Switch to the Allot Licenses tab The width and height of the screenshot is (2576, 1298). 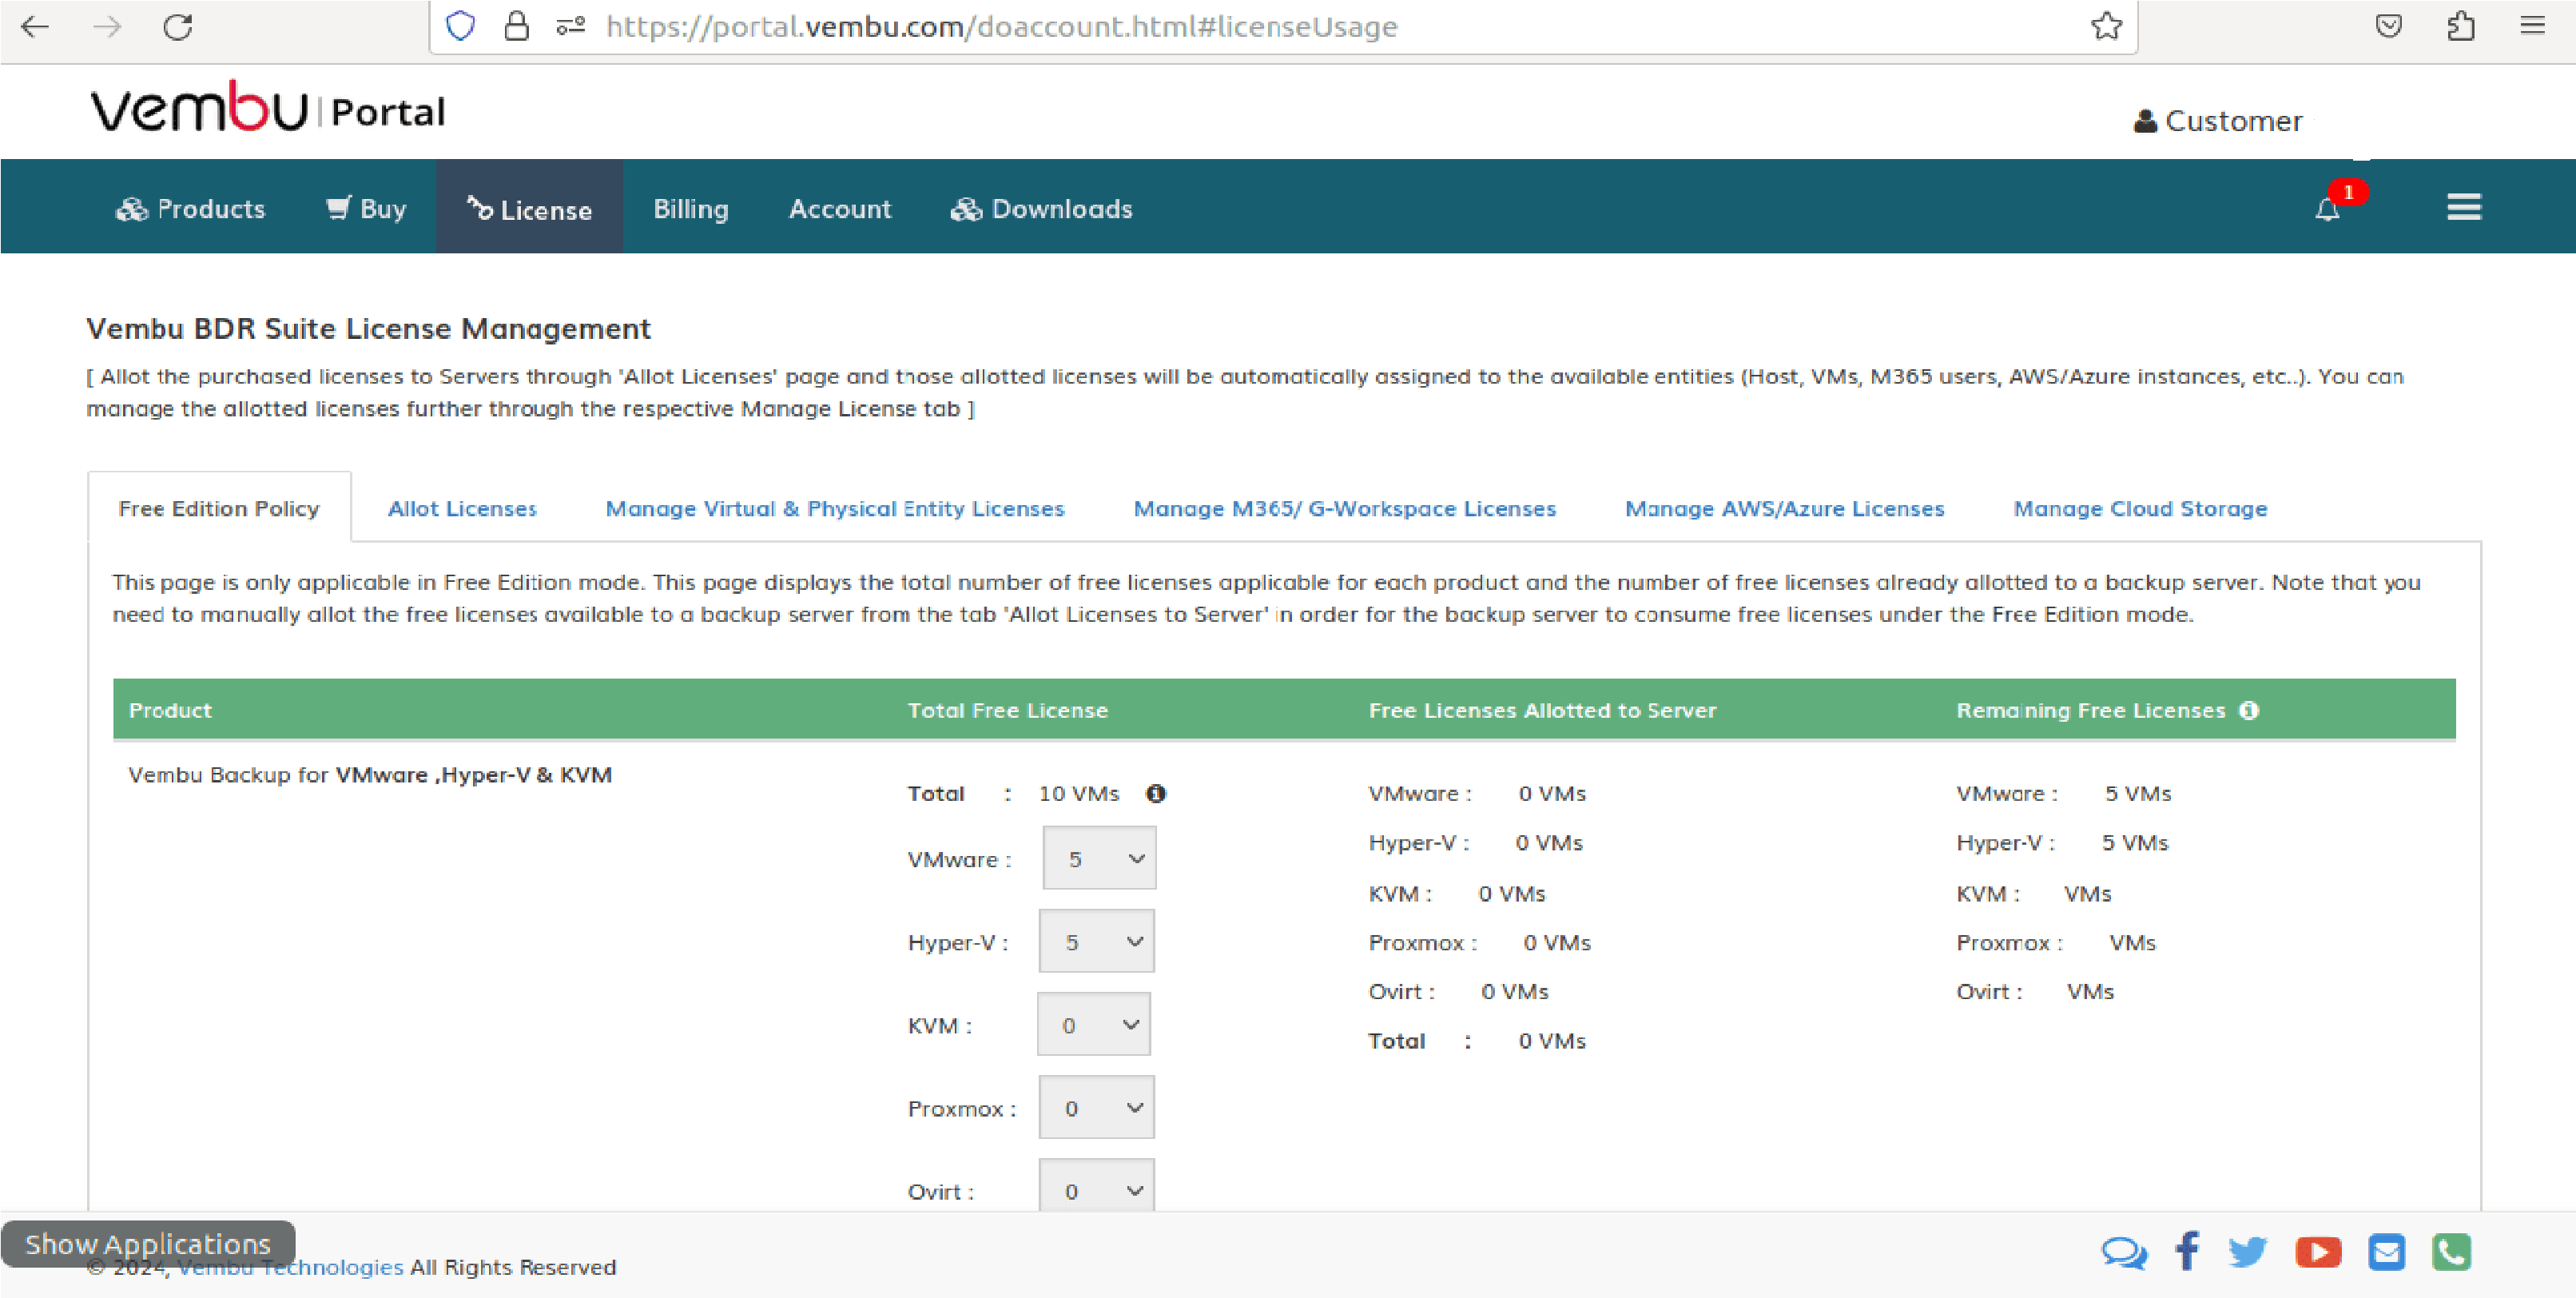462,508
